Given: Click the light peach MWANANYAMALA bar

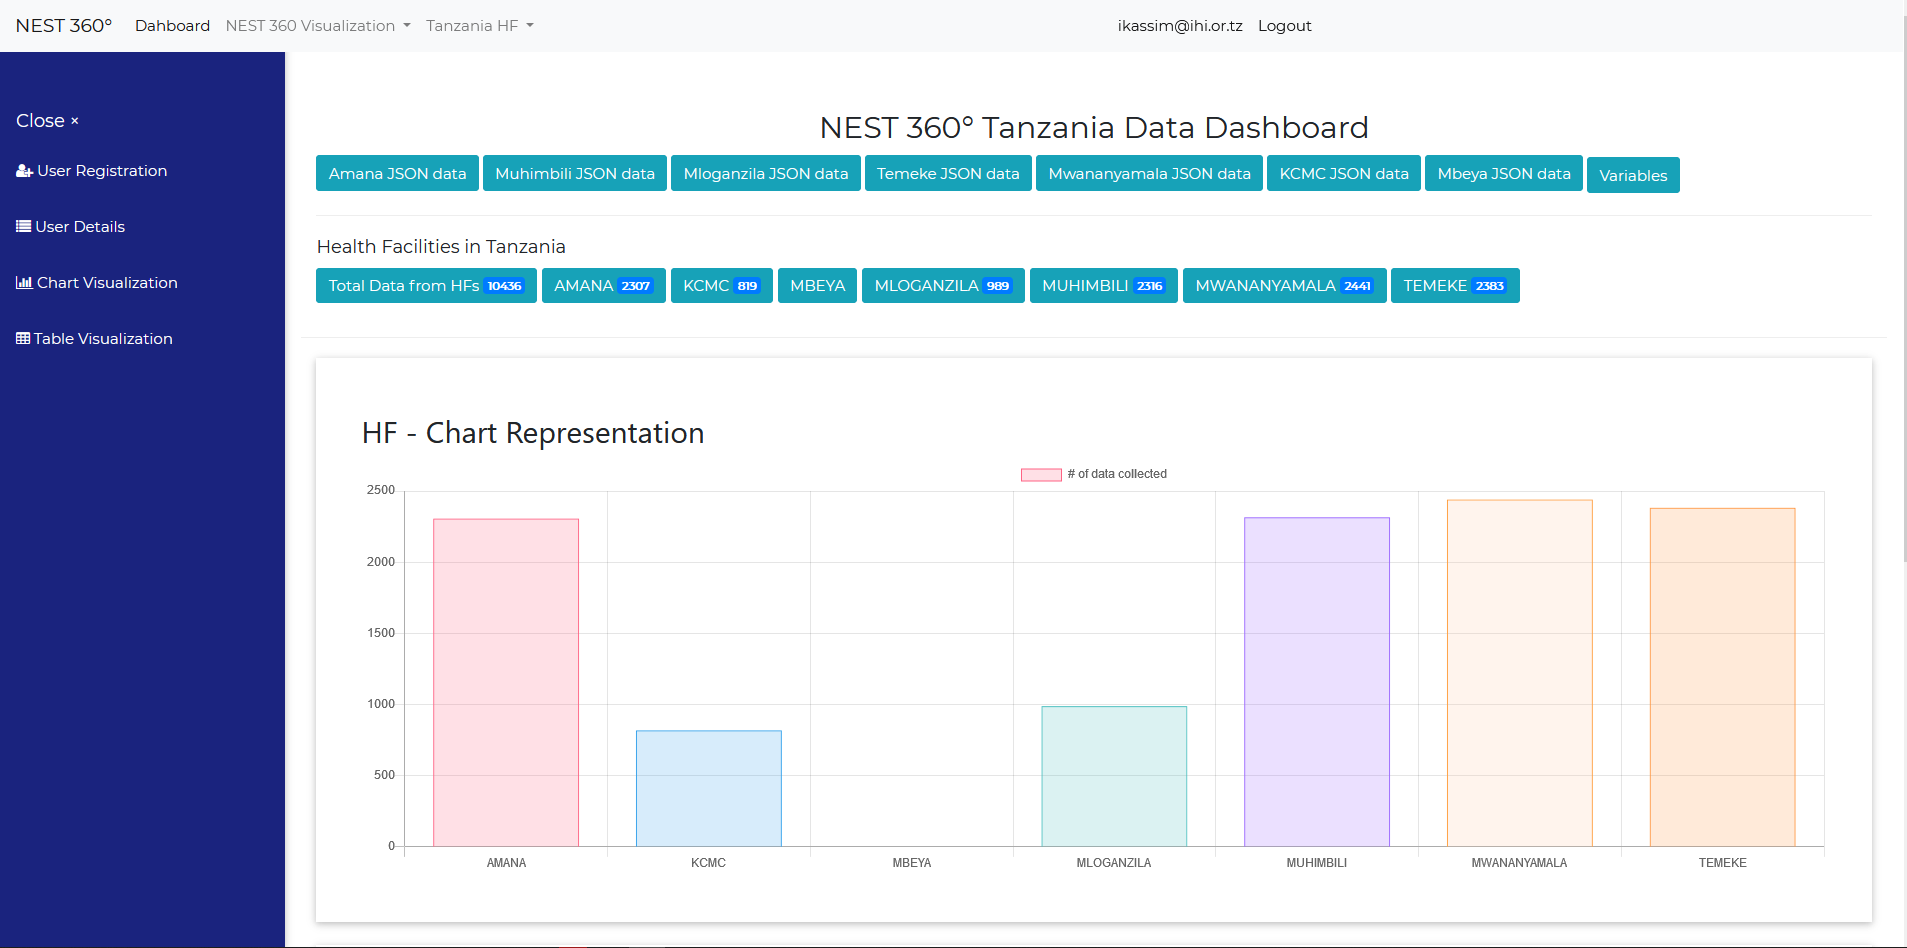Looking at the screenshot, I should (1520, 673).
